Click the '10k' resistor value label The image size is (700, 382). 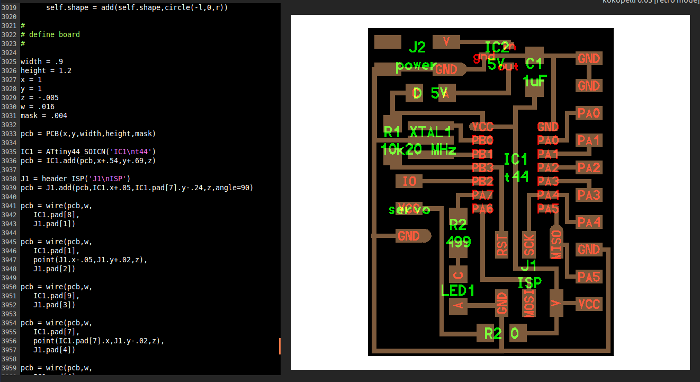click(x=392, y=150)
